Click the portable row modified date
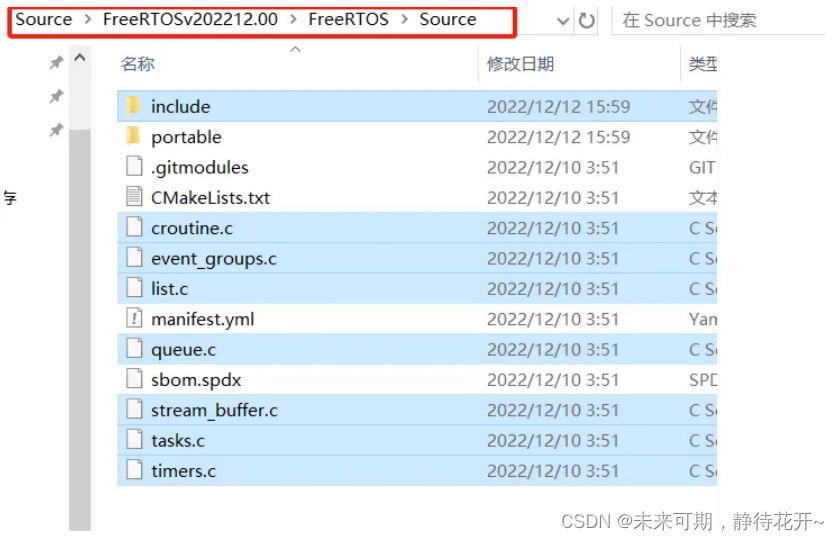 [x=558, y=137]
